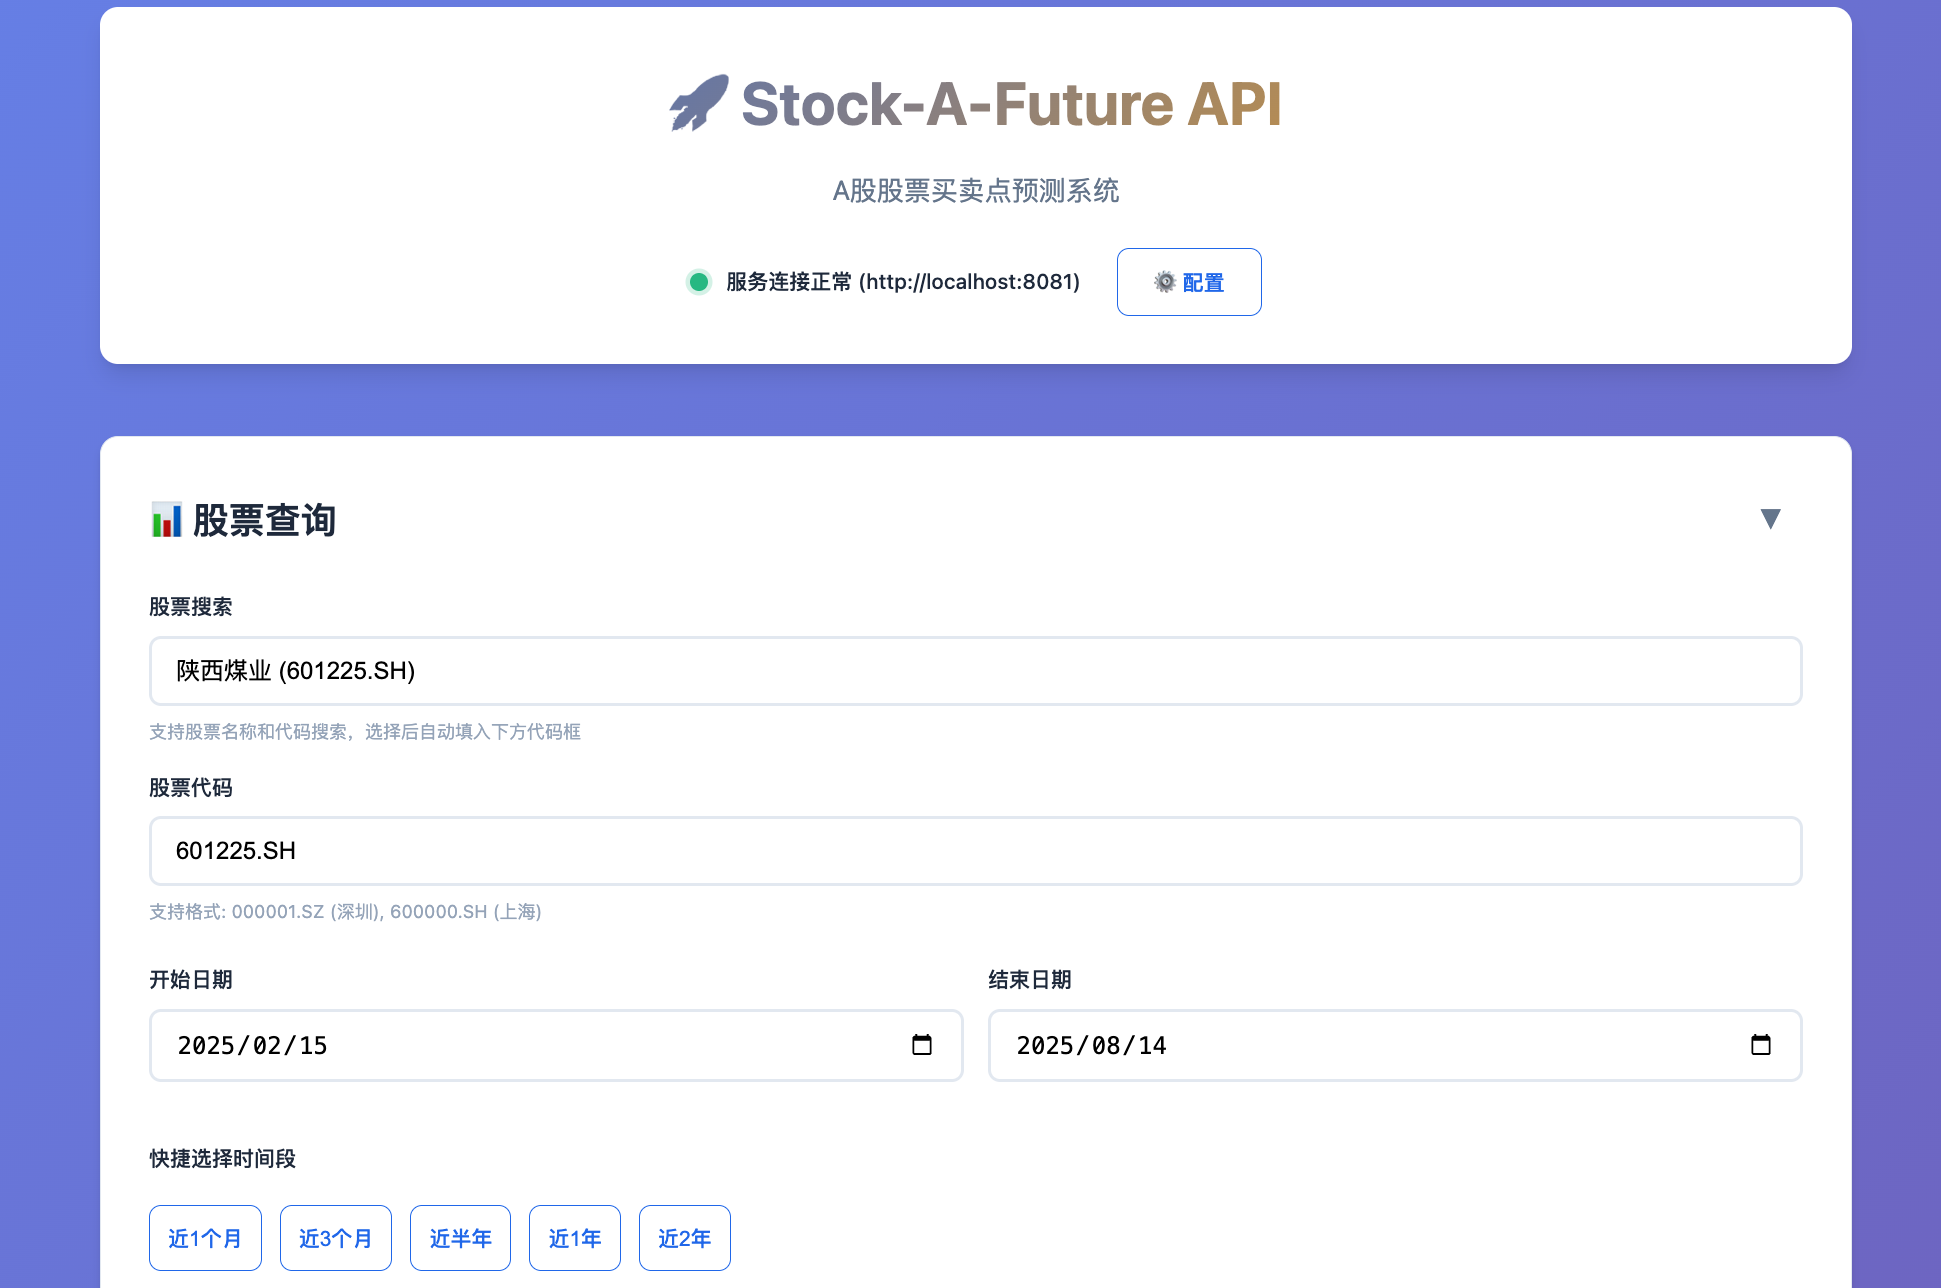Screen dimensions: 1941x1288
Task: Click the 股票搜索 input field
Action: 975,671
